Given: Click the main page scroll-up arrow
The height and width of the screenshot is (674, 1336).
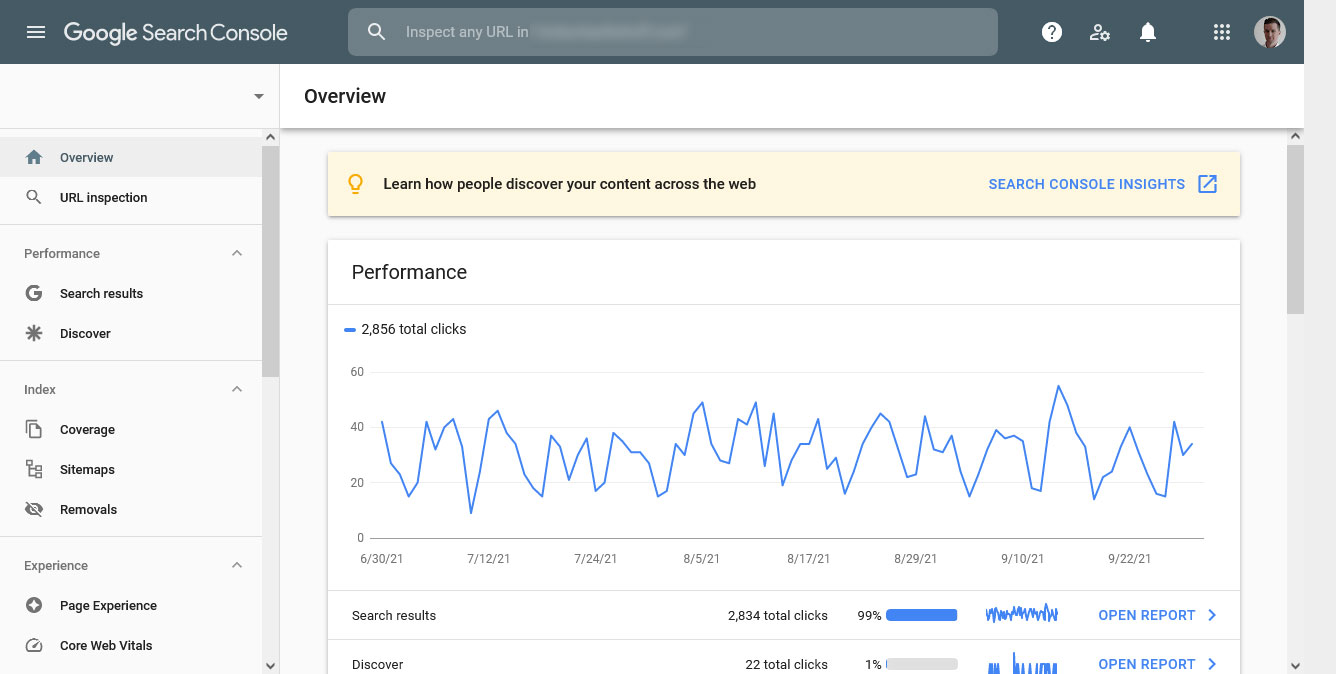Looking at the screenshot, I should click(x=1296, y=136).
